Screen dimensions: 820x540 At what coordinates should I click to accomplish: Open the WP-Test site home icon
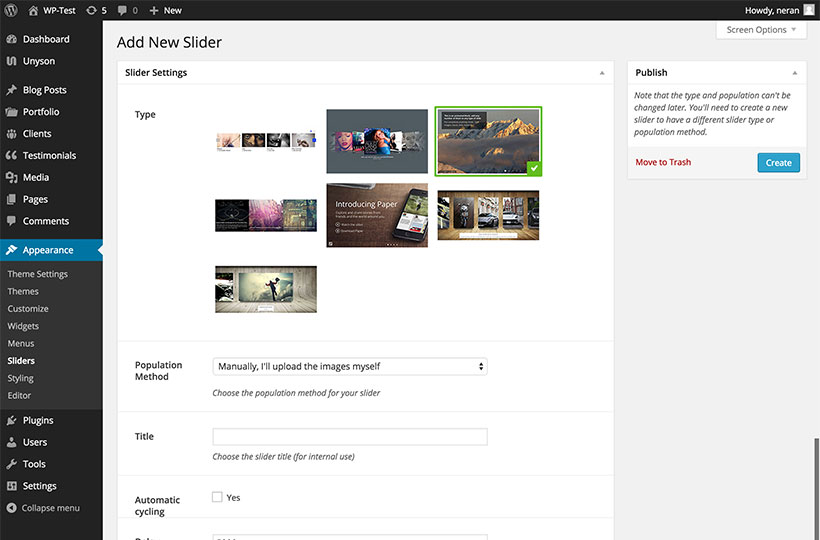(x=33, y=10)
